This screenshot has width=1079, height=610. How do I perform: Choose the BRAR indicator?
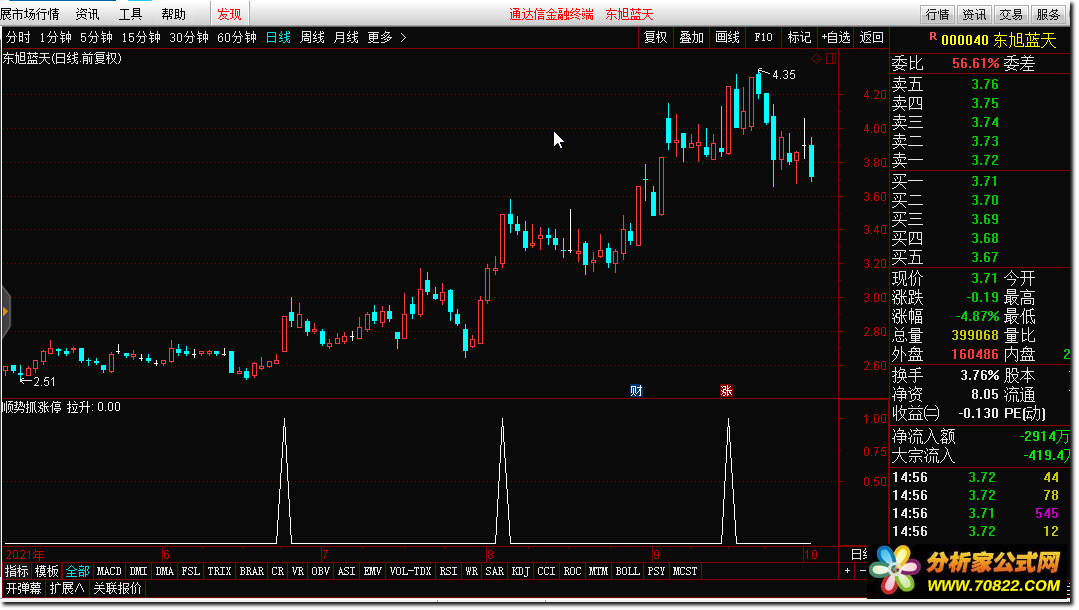(252, 571)
